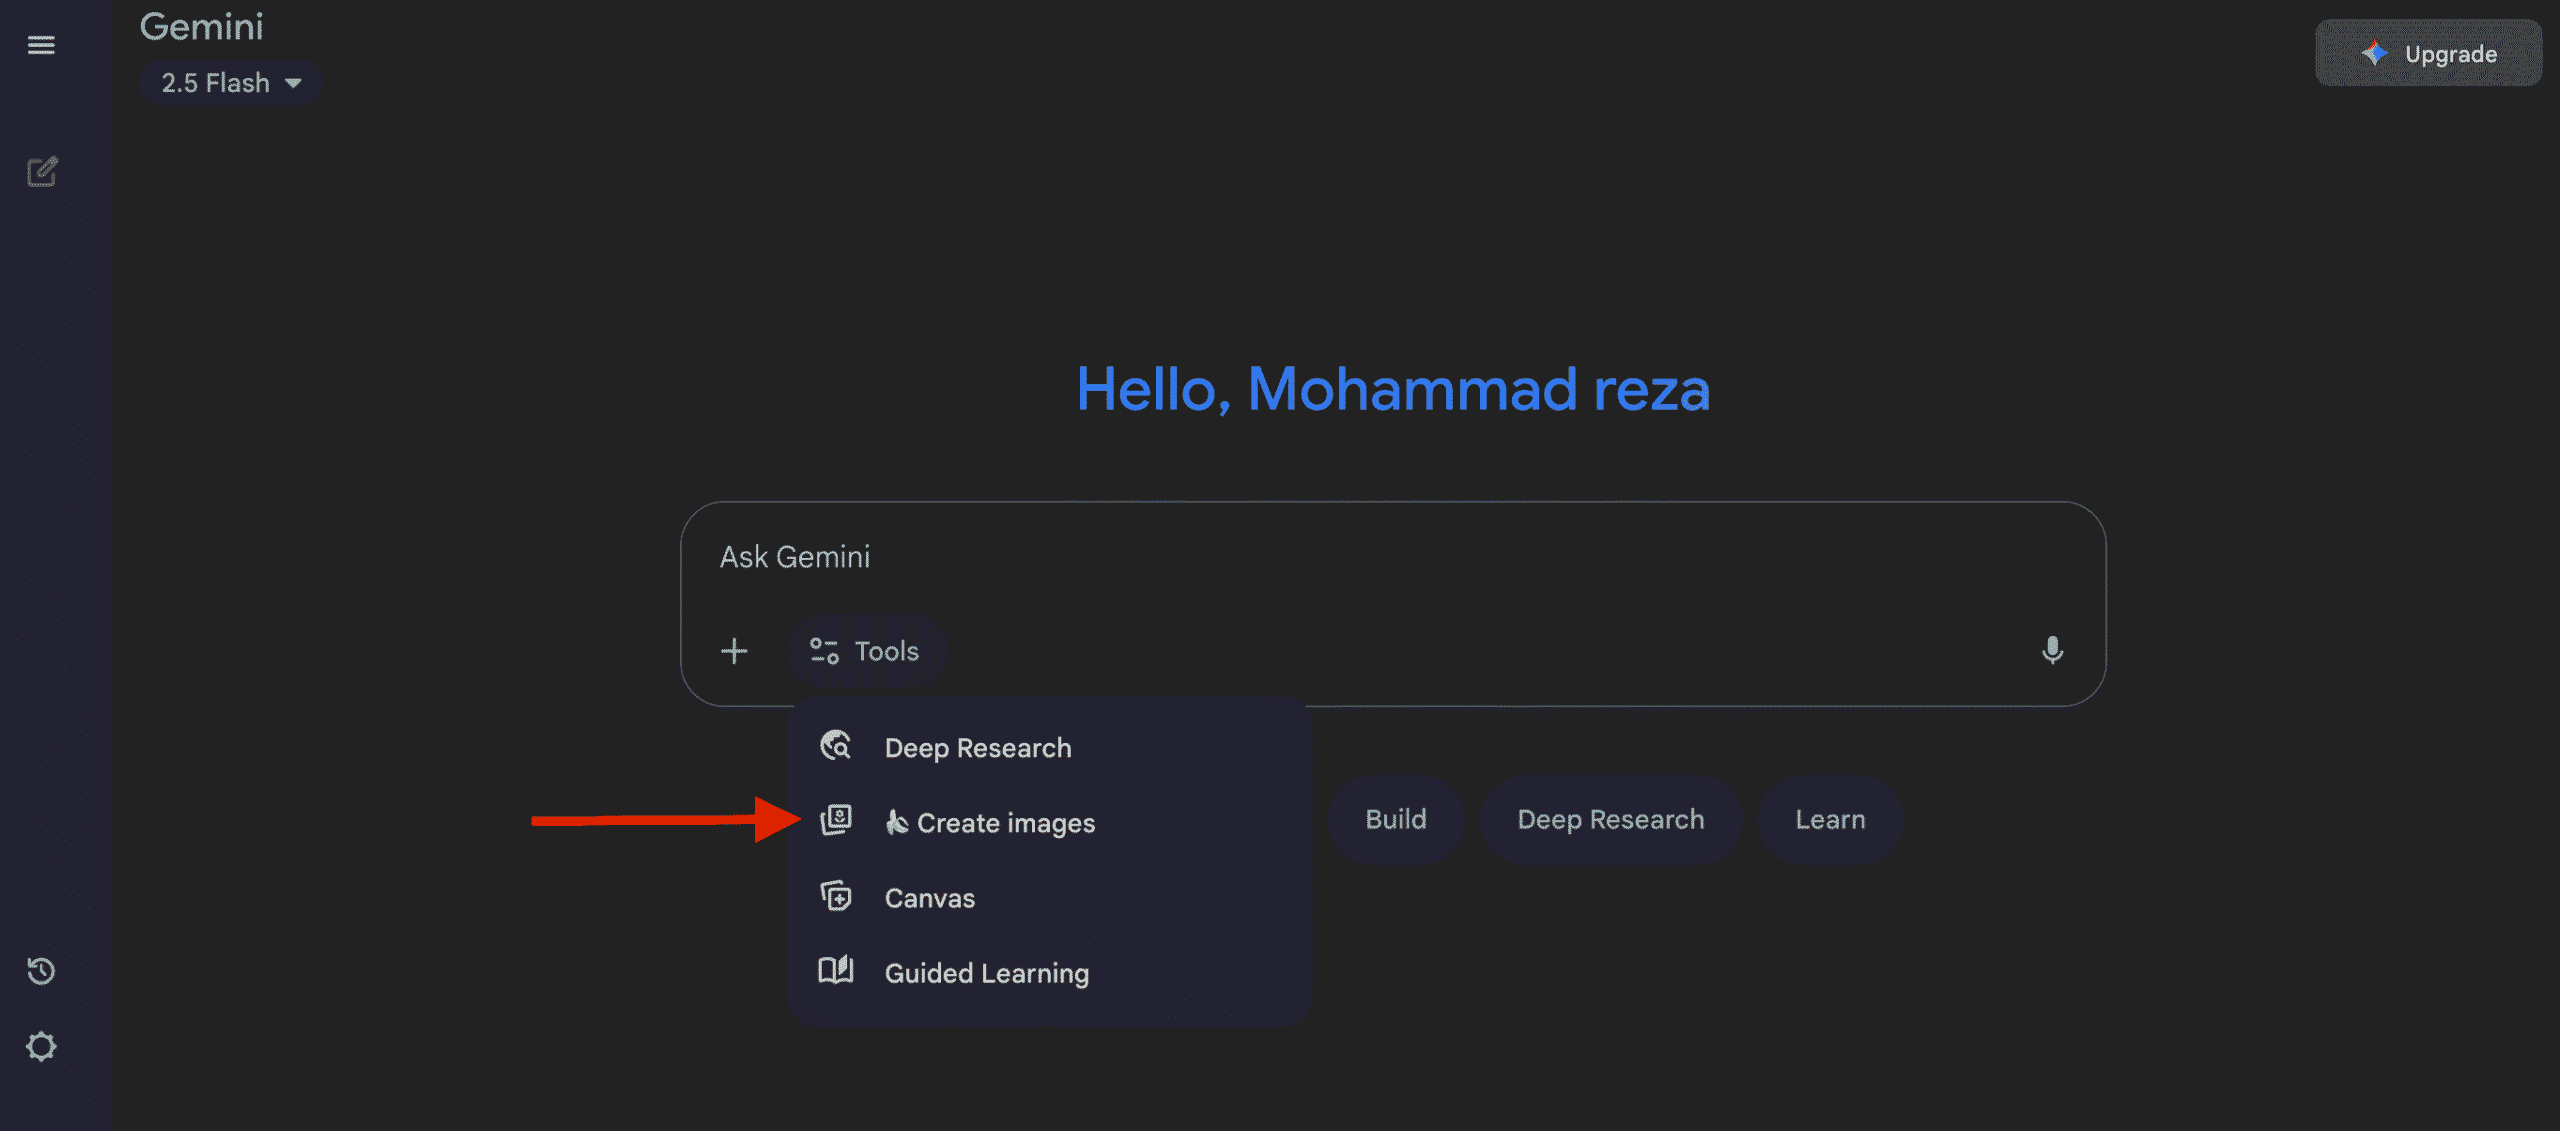The width and height of the screenshot is (2560, 1131).
Task: Click the Build suggestion chip
Action: click(x=1395, y=819)
